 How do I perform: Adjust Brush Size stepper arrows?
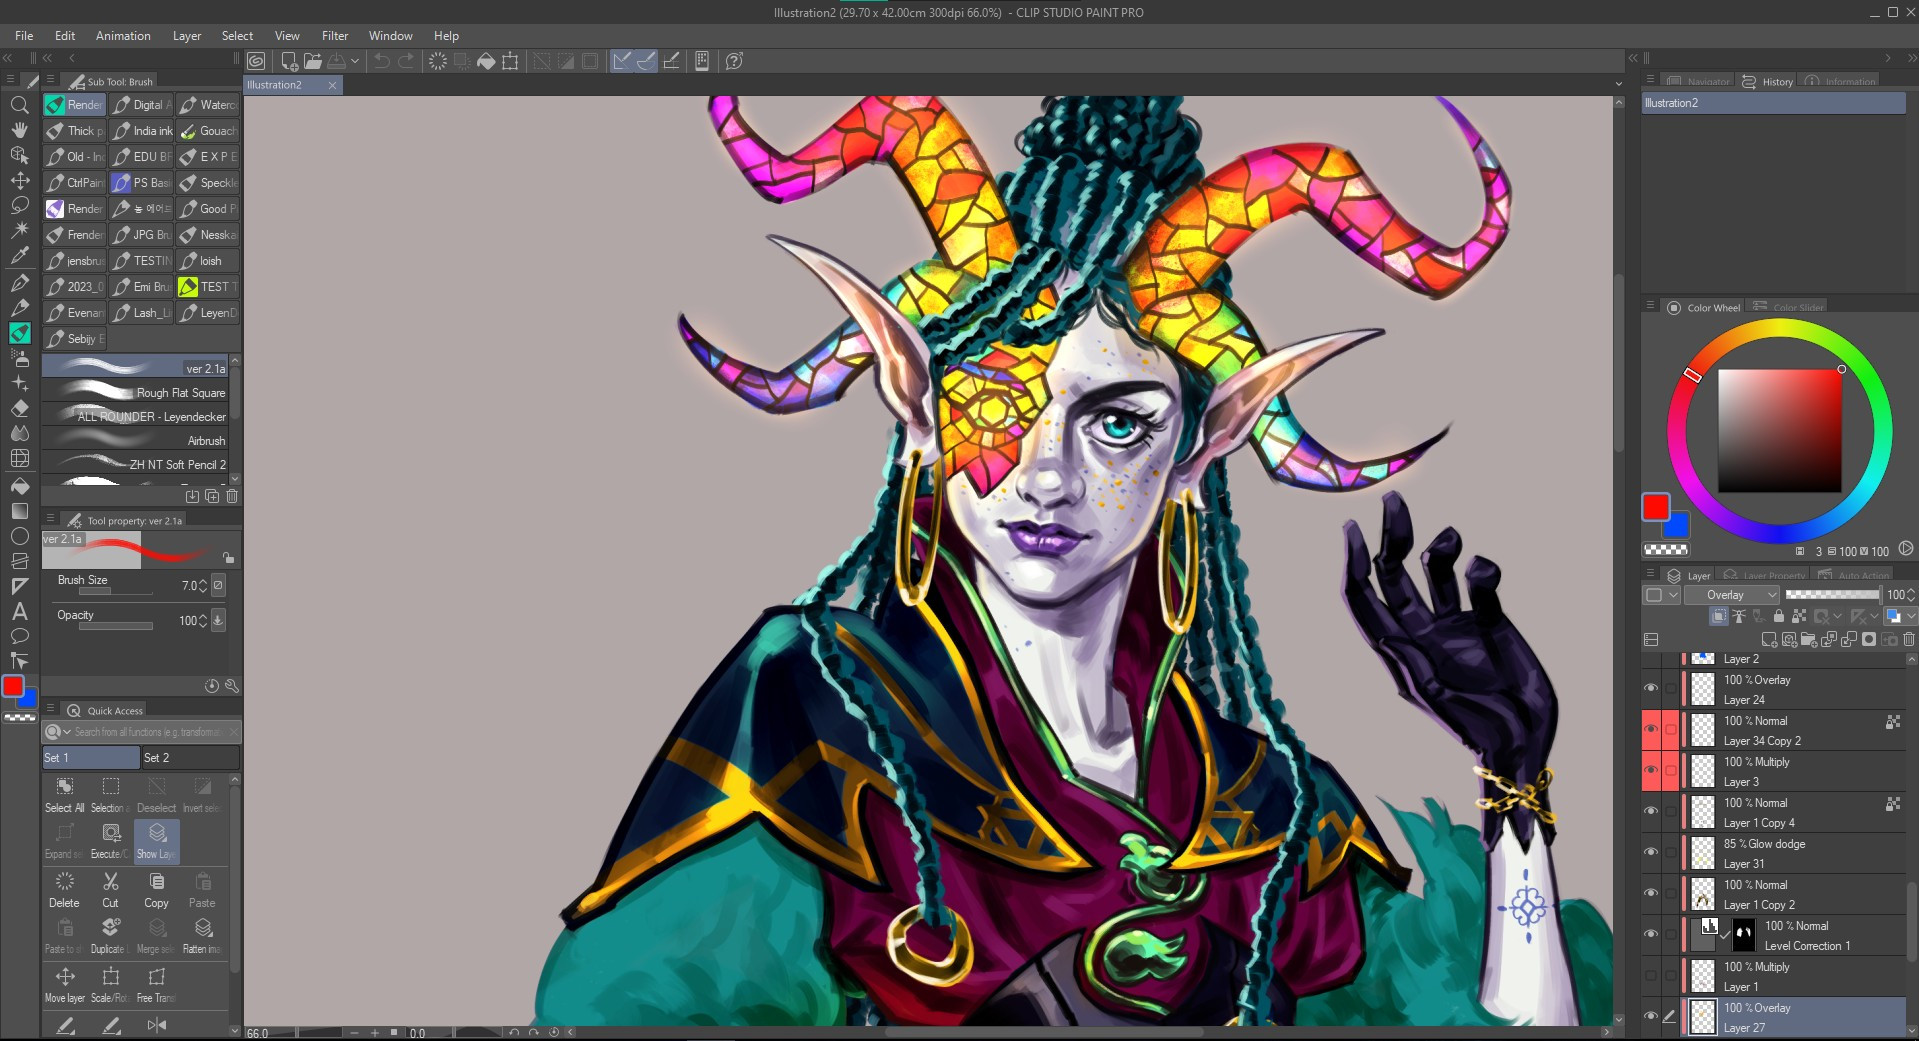203,586
